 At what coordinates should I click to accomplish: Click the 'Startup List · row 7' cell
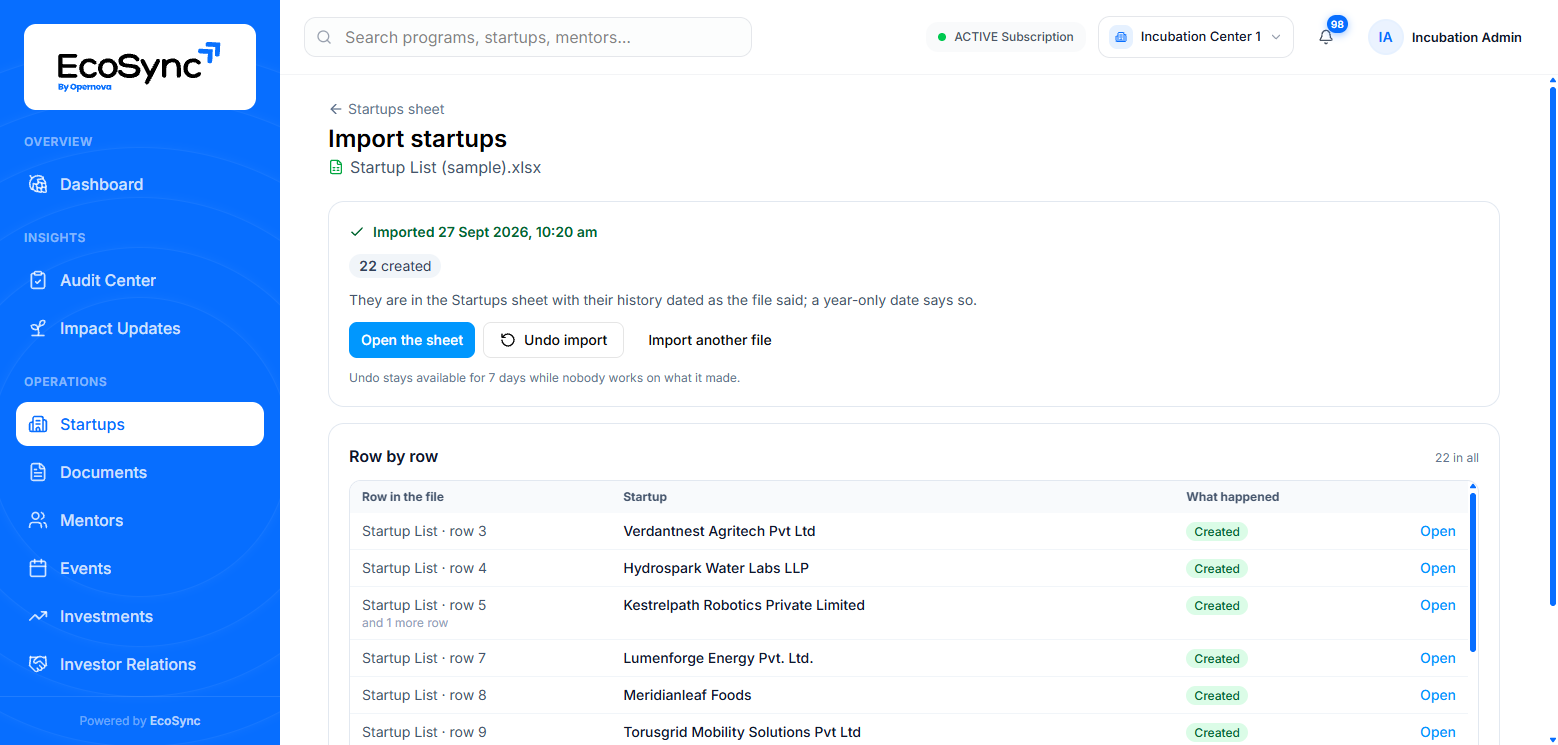[424, 658]
